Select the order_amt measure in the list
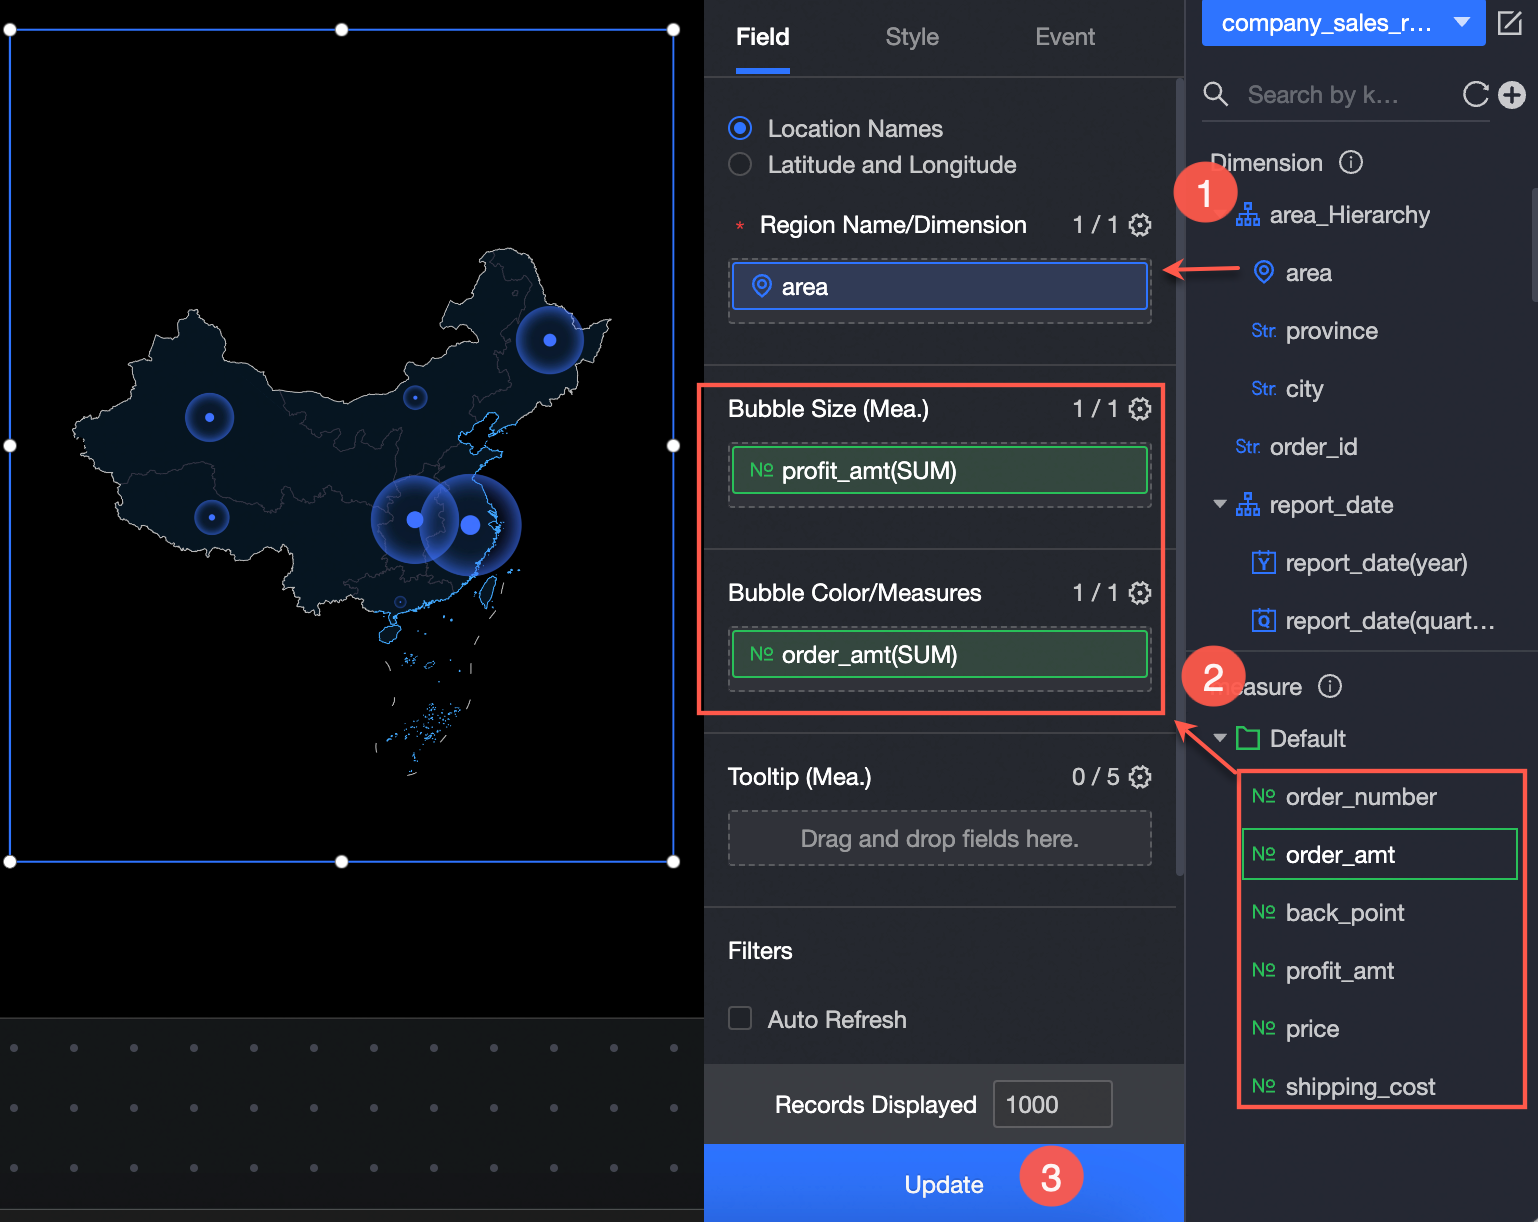 click(1379, 854)
